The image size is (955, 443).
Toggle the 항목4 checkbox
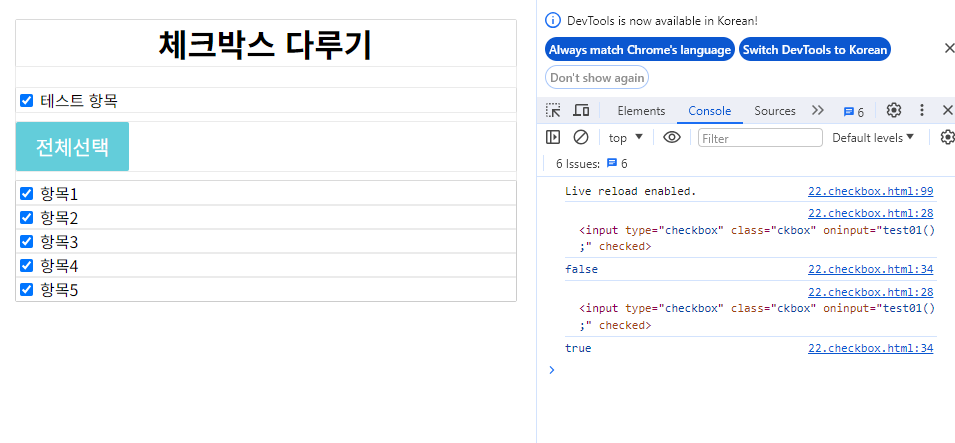point(26,266)
